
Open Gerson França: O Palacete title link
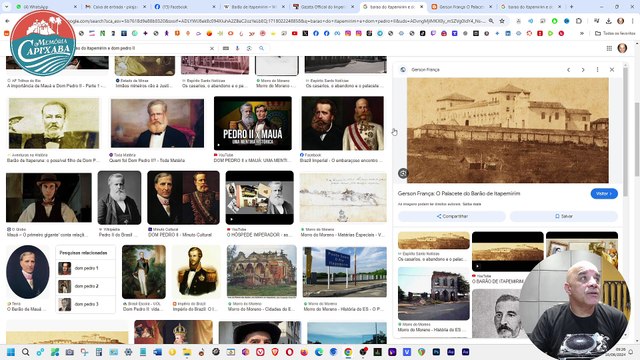click(459, 193)
